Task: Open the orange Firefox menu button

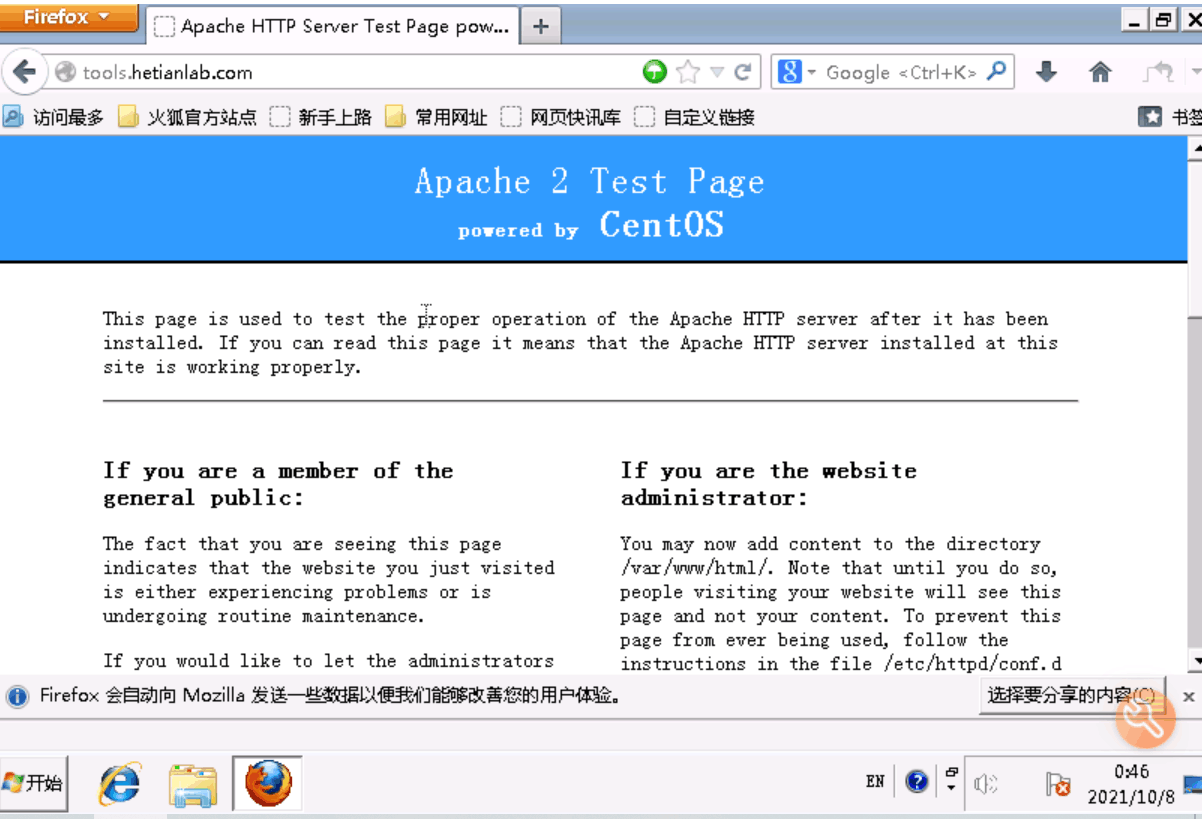Action: [x=68, y=17]
